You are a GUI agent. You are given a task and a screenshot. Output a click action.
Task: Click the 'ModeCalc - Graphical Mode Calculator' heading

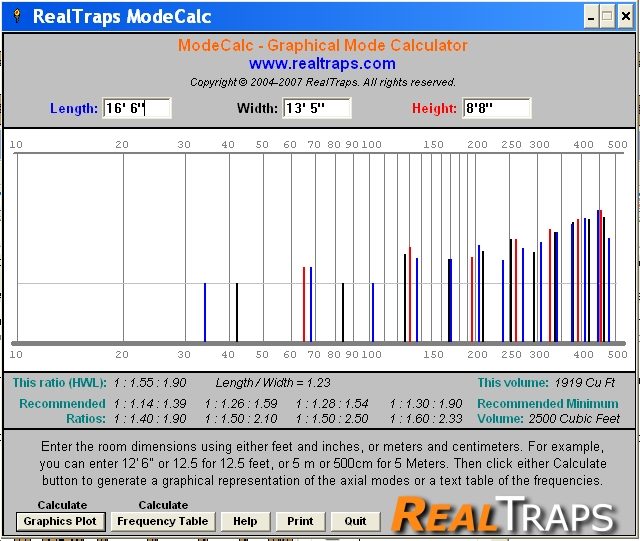322,45
